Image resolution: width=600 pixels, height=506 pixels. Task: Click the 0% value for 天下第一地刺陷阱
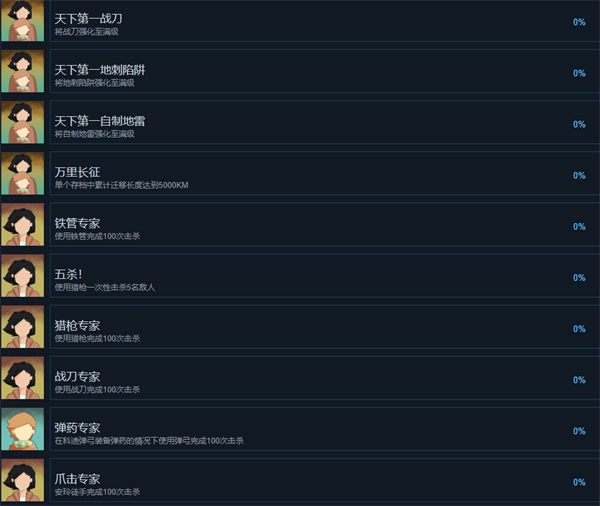[579, 73]
